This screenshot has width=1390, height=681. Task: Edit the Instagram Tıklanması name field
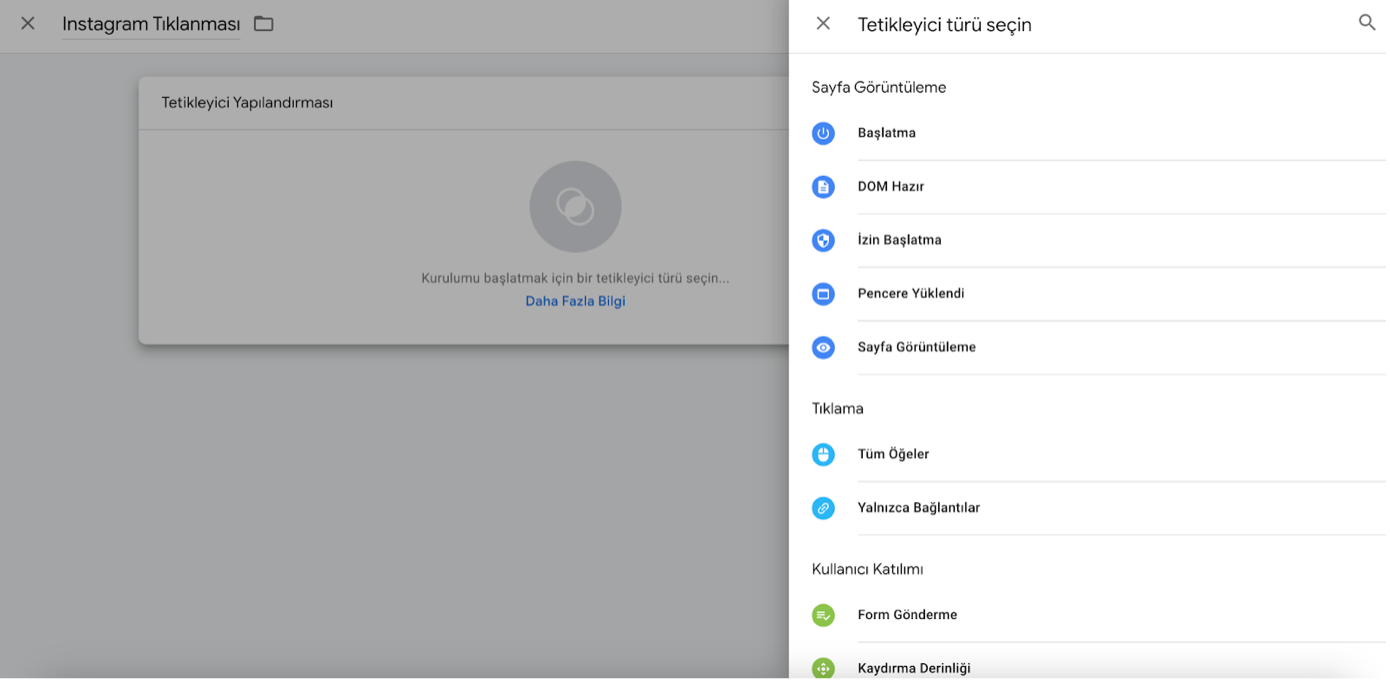(x=151, y=24)
